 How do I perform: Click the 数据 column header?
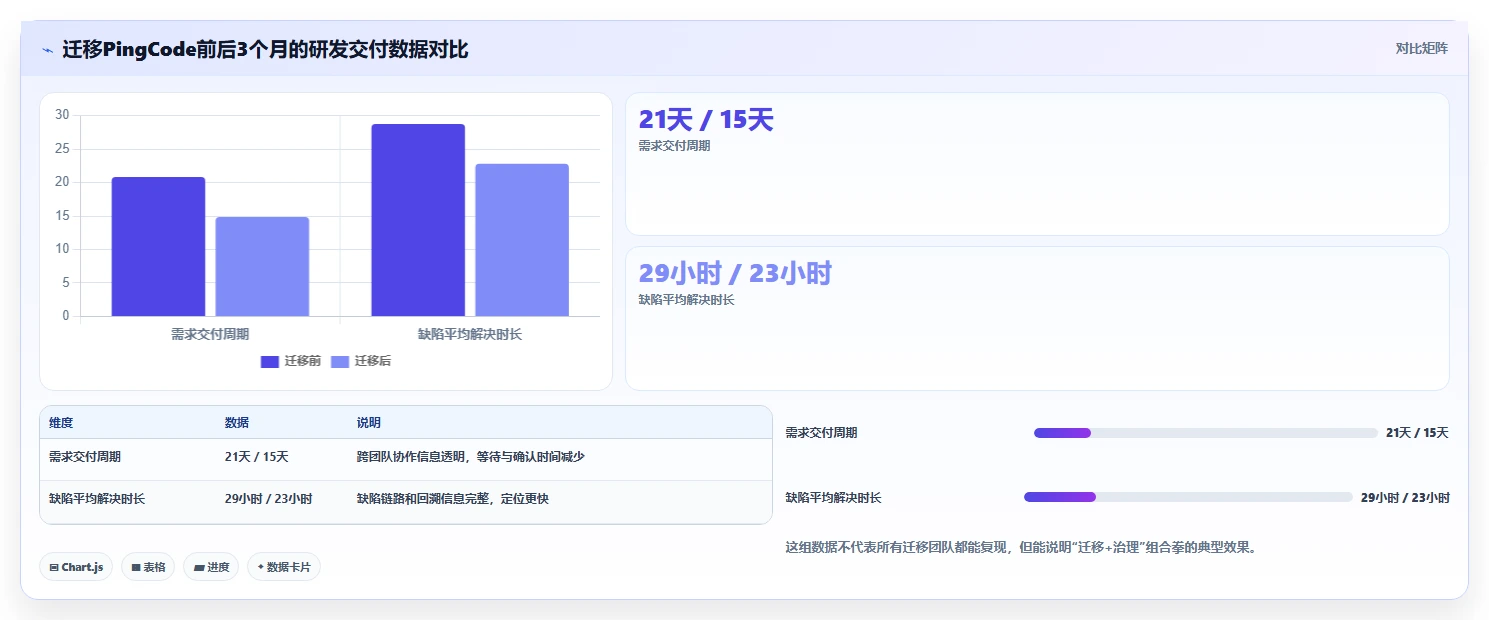tap(237, 423)
